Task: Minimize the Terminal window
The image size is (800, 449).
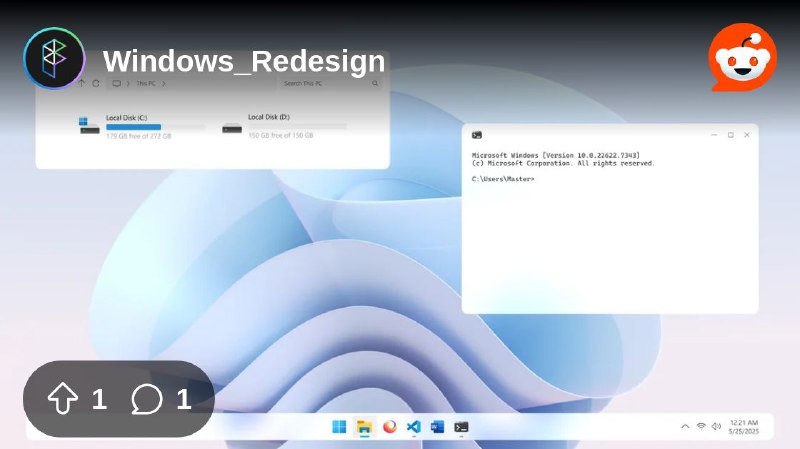Action: 714,135
